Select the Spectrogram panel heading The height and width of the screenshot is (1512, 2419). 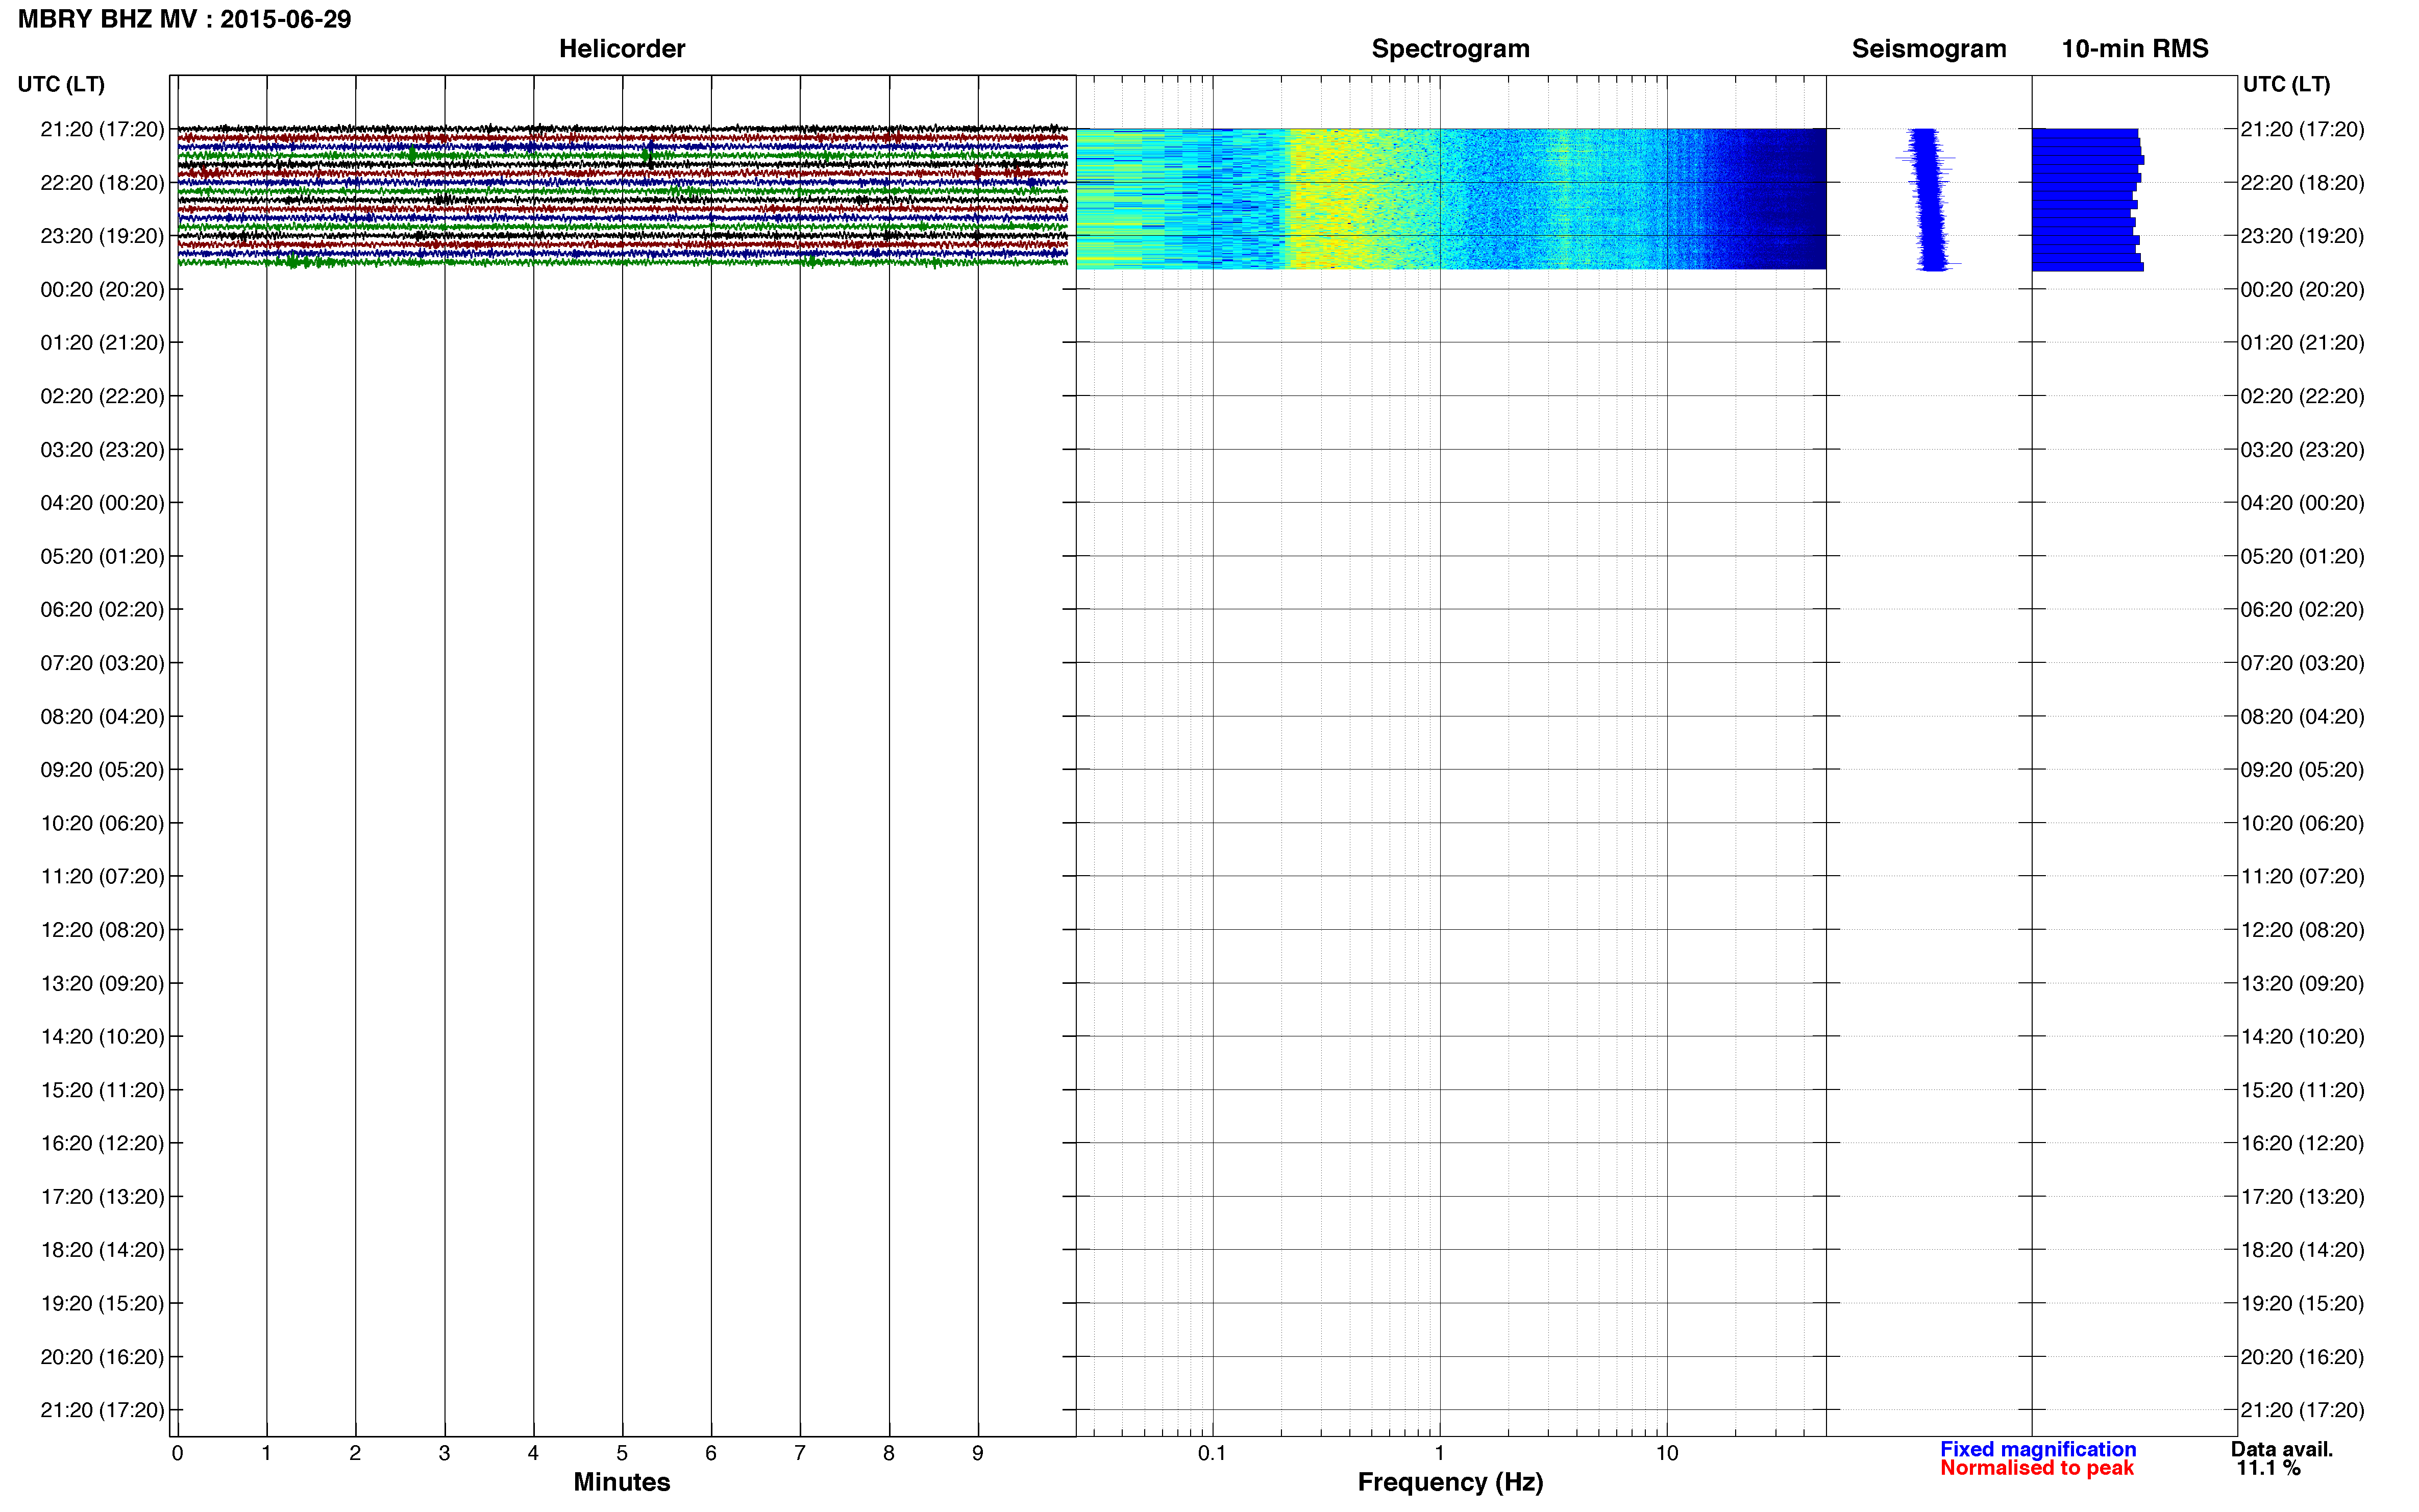[x=1450, y=49]
